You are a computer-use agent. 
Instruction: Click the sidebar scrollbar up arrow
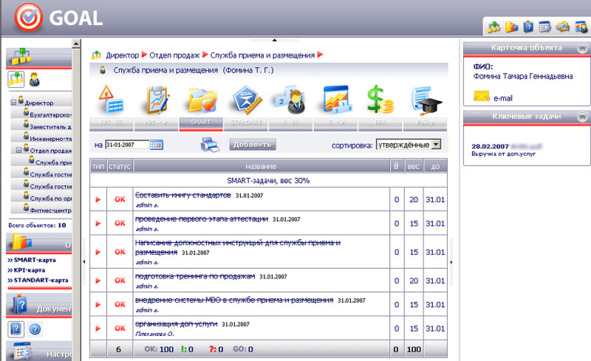tap(76, 44)
